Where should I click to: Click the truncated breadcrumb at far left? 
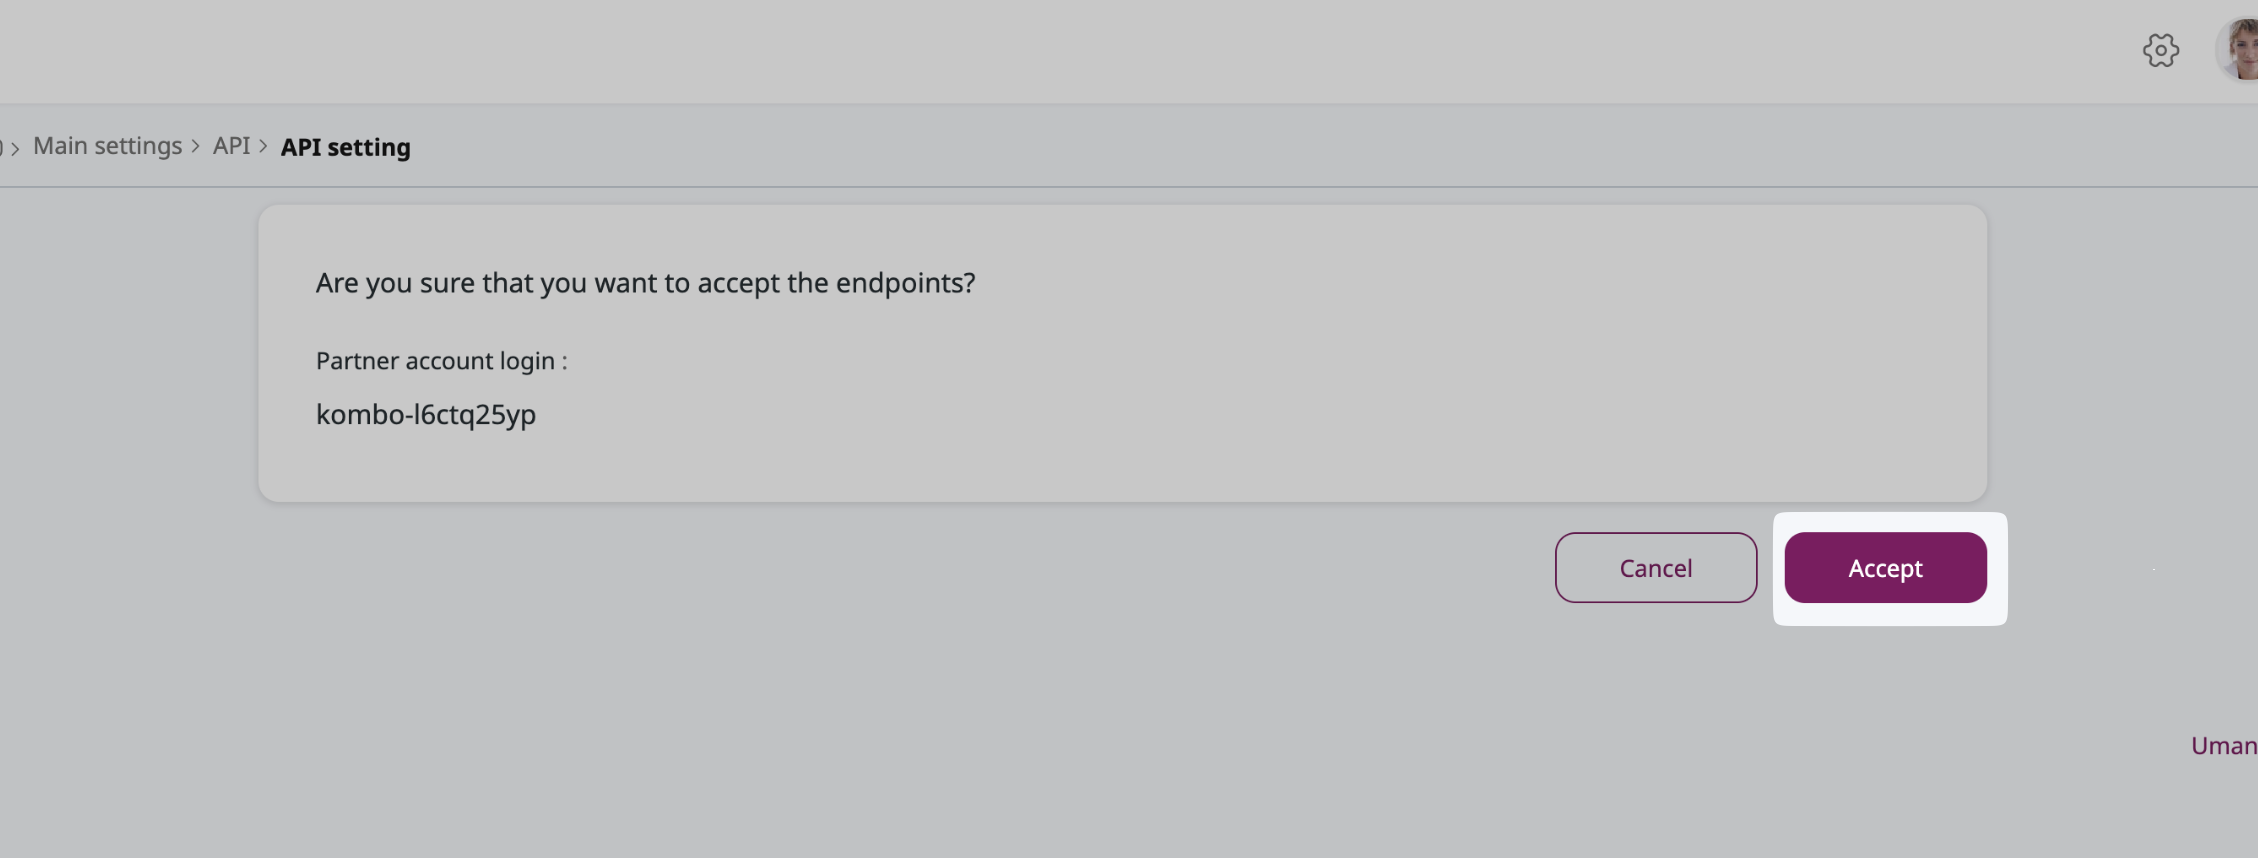tap(2, 147)
